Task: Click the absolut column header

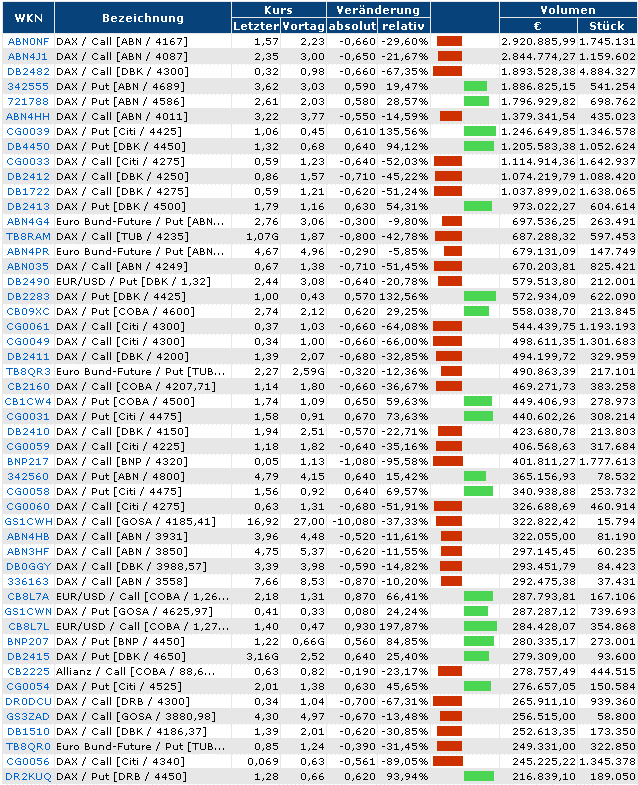Action: pyautogui.click(x=352, y=26)
